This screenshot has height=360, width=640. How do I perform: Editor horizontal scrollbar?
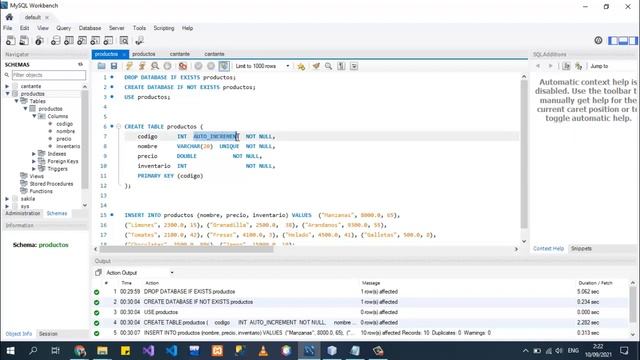tap(187, 249)
